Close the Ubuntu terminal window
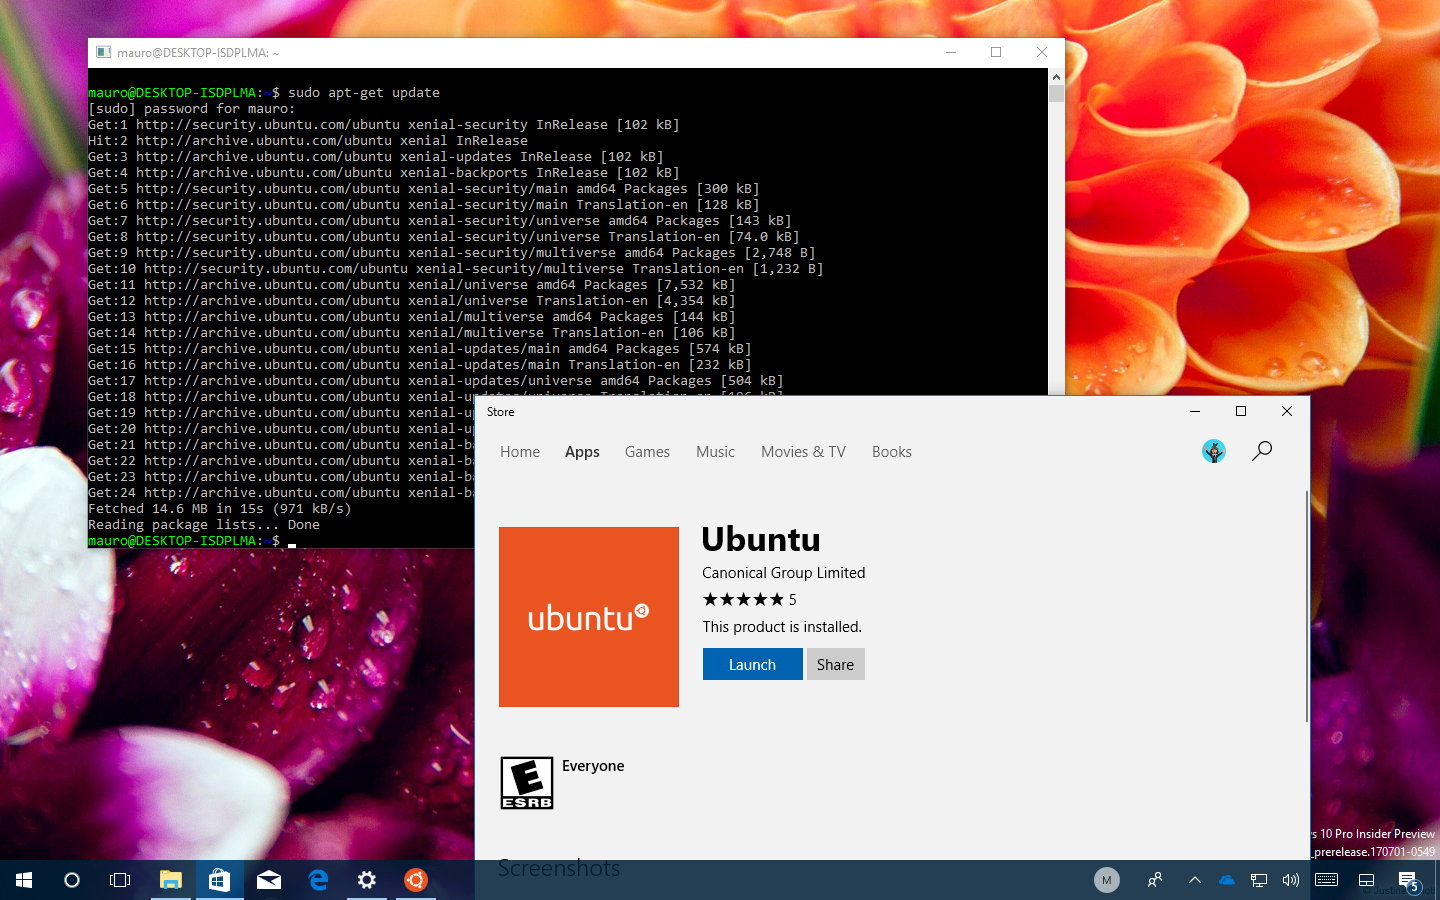Viewport: 1440px width, 900px height. tap(1042, 52)
